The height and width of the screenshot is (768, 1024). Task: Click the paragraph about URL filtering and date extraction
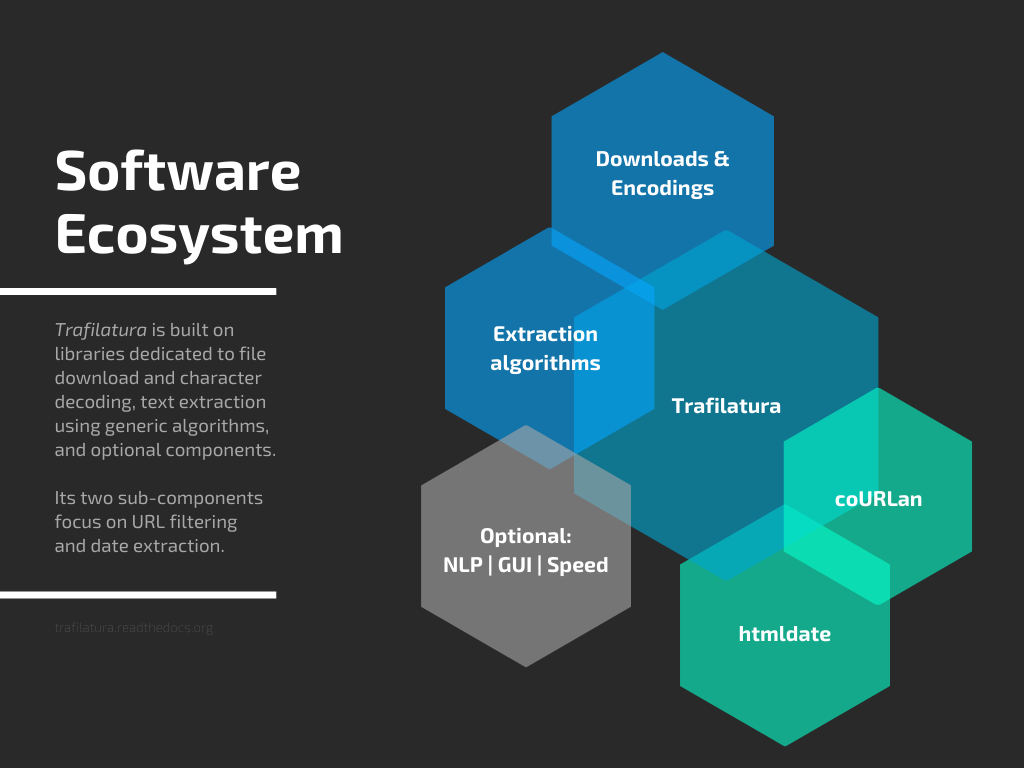click(158, 521)
